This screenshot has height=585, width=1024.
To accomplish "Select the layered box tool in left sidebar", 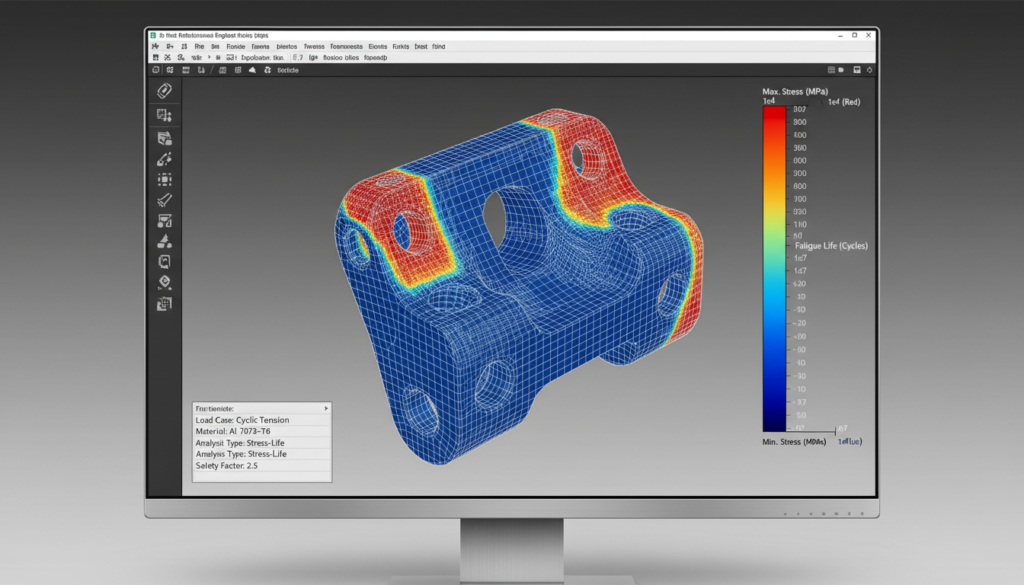I will tap(164, 138).
